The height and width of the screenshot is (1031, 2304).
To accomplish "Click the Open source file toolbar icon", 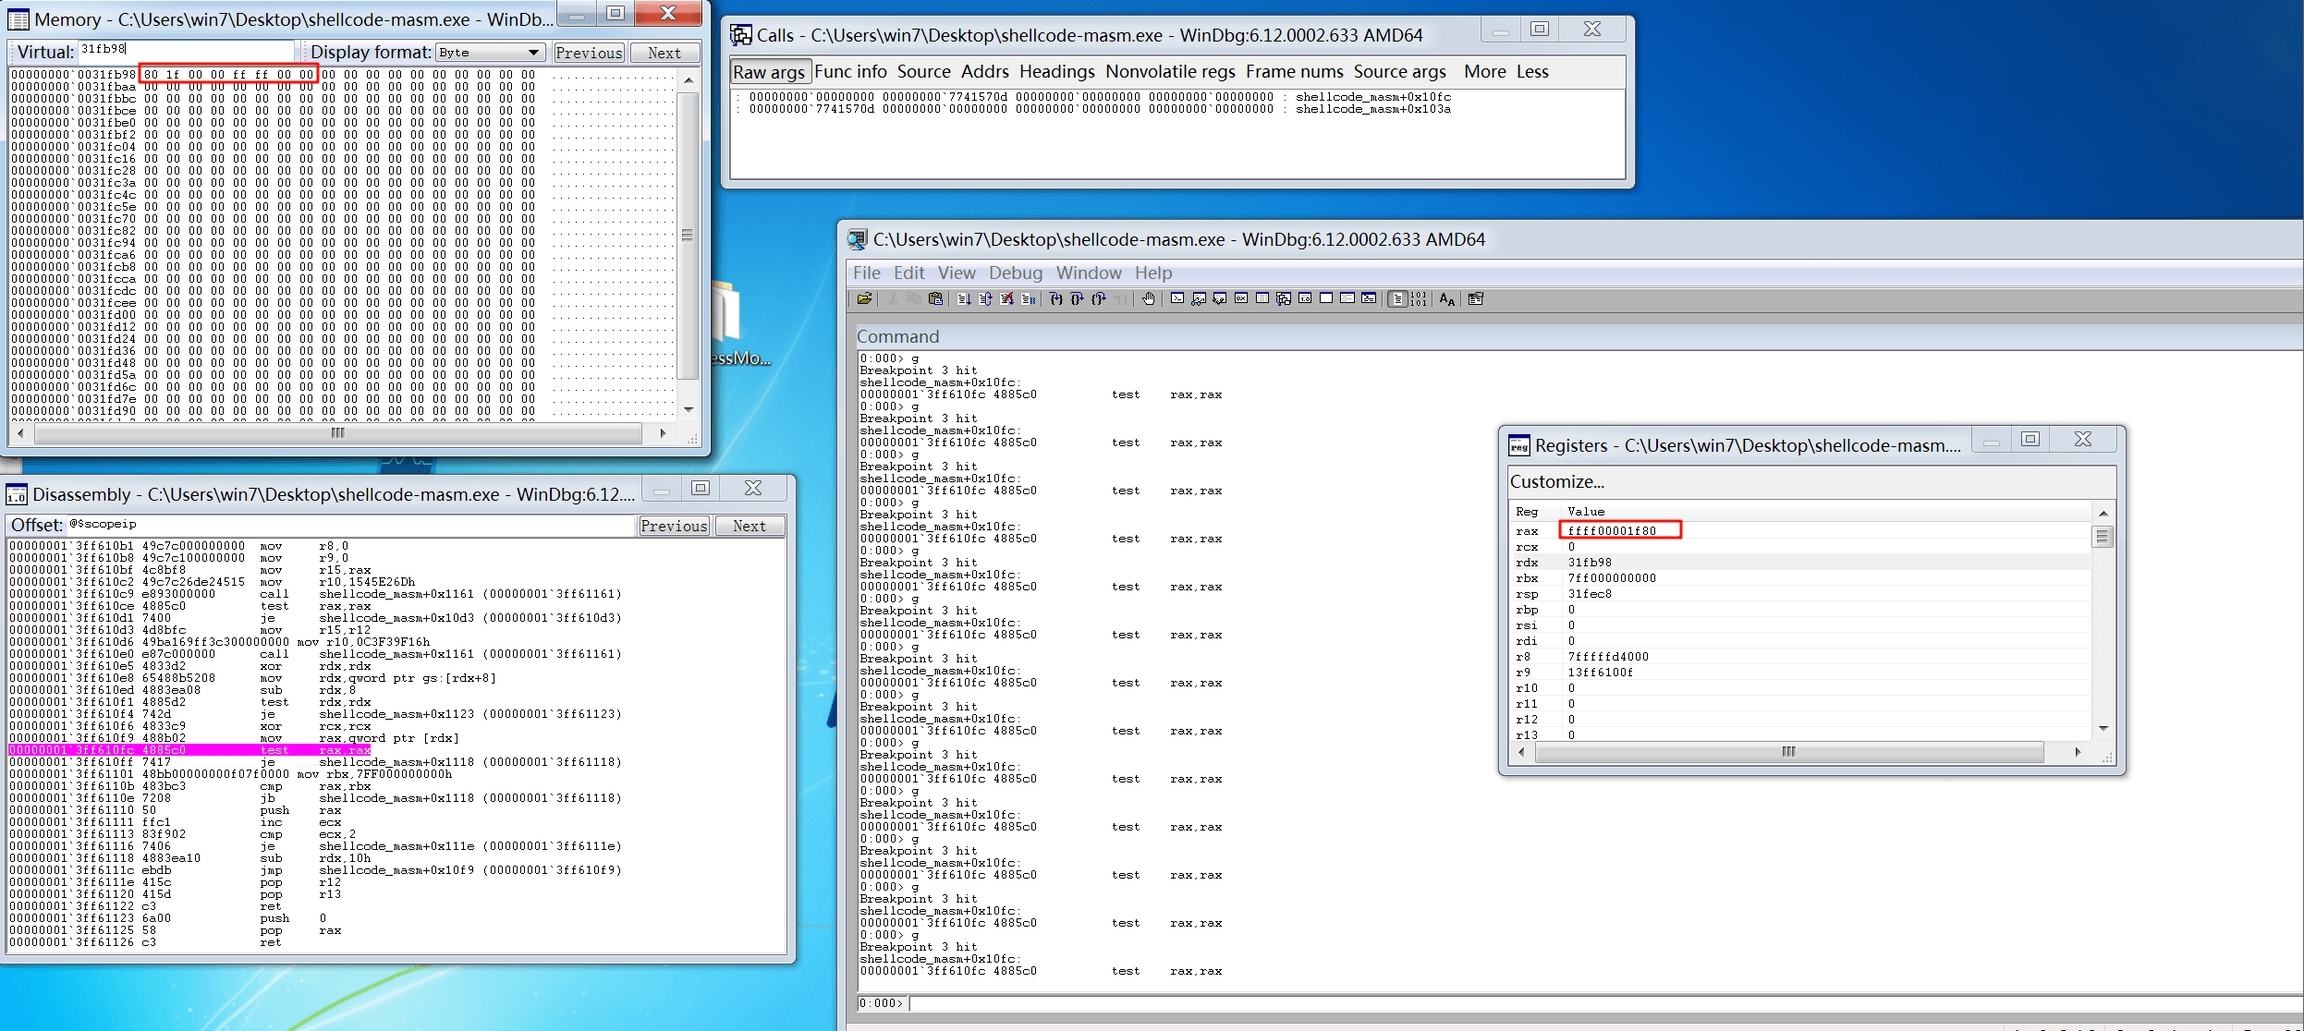I will 864,299.
